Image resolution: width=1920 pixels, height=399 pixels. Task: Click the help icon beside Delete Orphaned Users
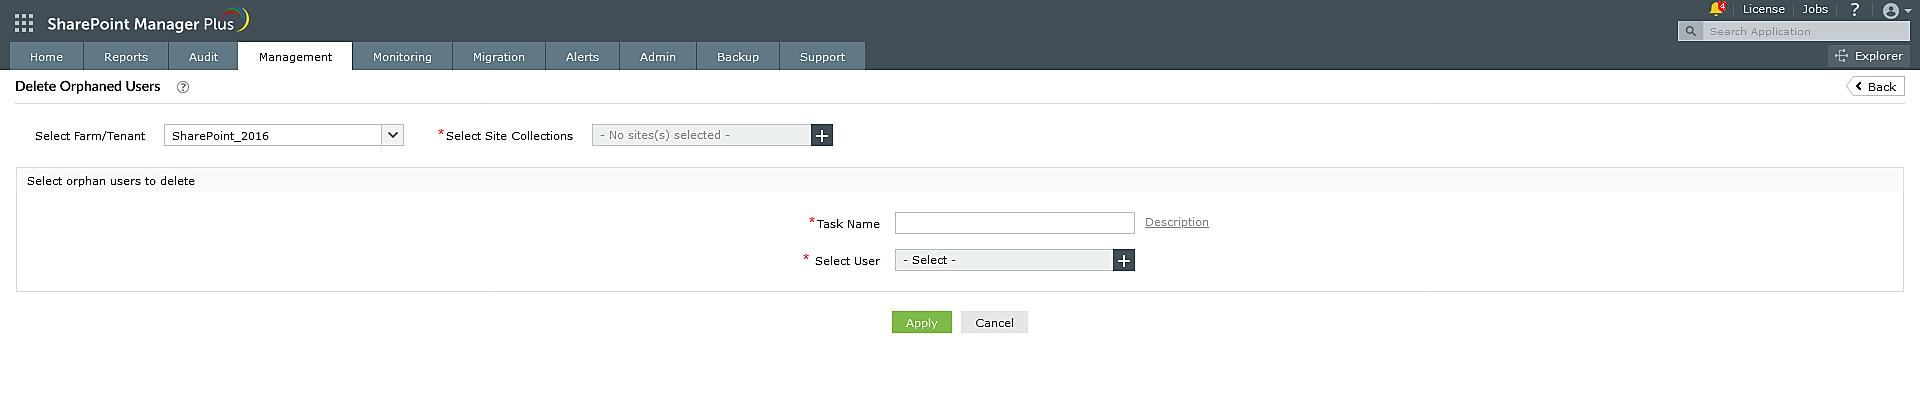point(183,87)
